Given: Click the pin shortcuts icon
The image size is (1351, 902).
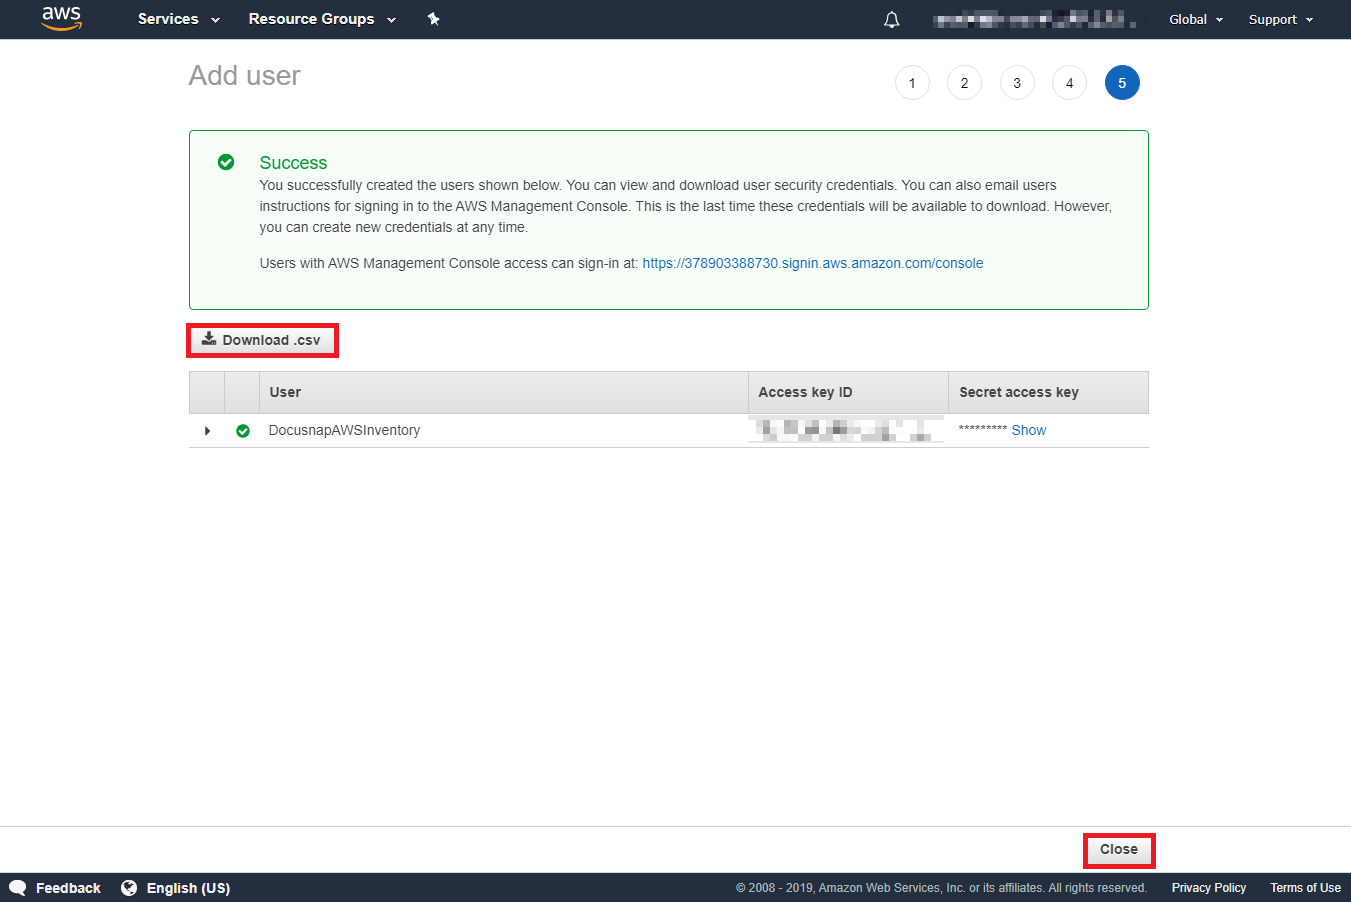Looking at the screenshot, I should point(433,19).
